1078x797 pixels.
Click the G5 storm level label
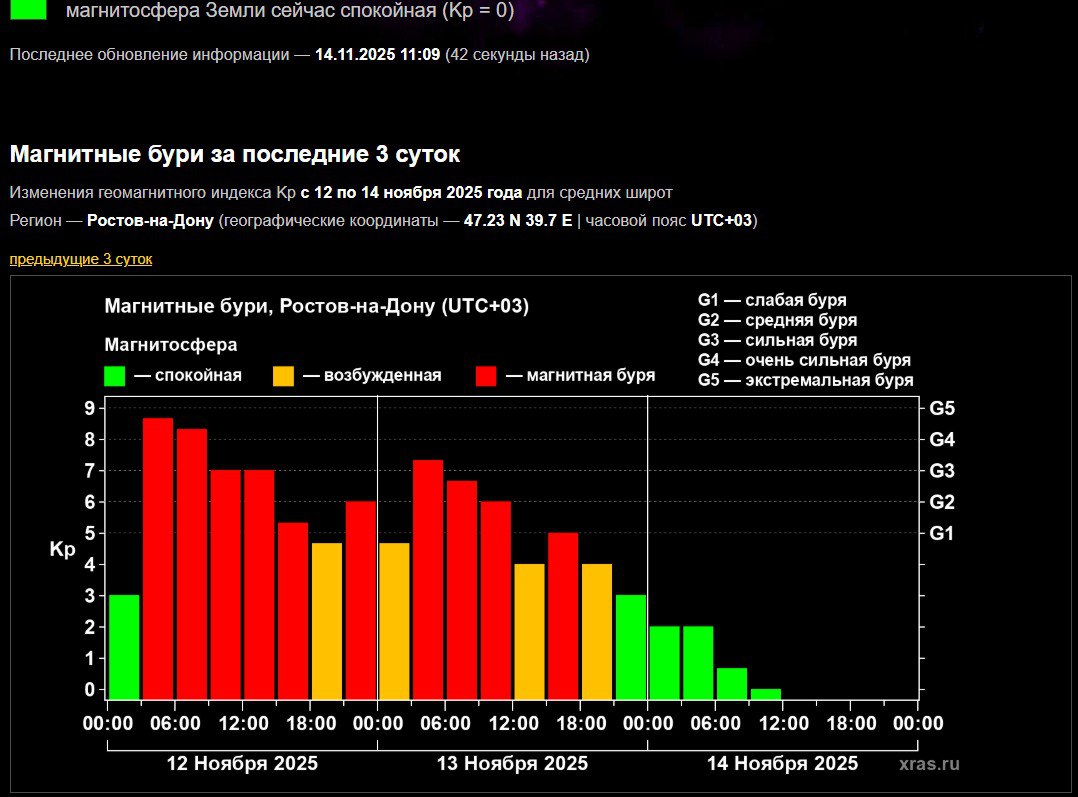[x=942, y=408]
